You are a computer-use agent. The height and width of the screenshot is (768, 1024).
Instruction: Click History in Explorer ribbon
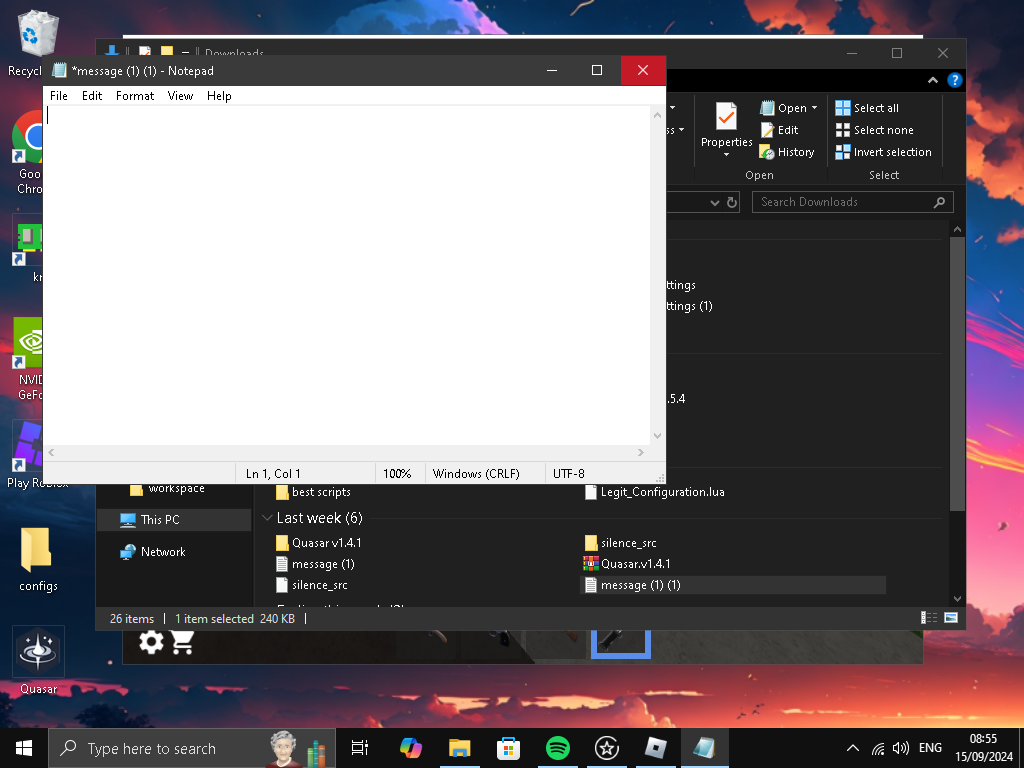(x=787, y=152)
